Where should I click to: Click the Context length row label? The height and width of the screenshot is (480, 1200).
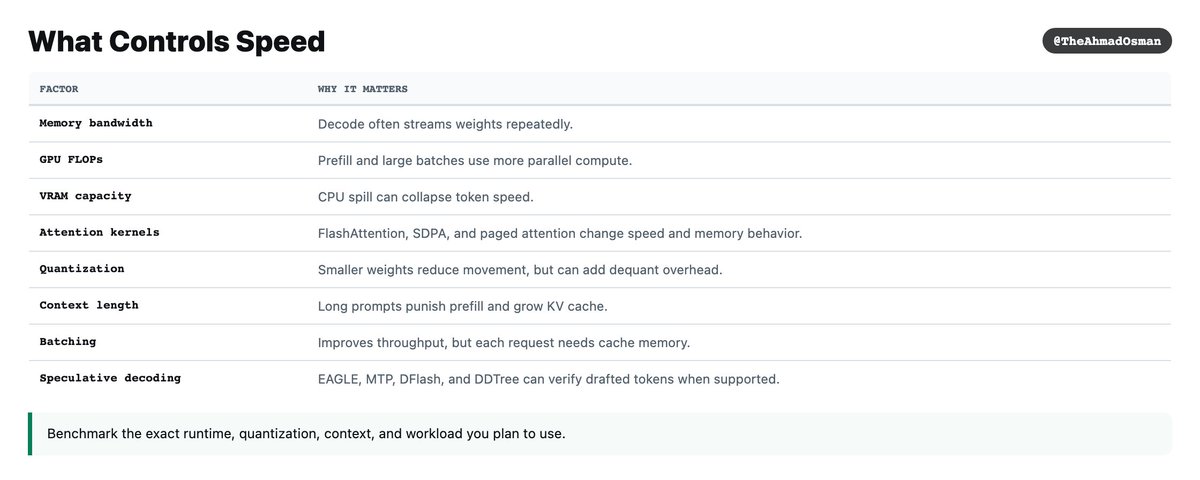tap(89, 305)
